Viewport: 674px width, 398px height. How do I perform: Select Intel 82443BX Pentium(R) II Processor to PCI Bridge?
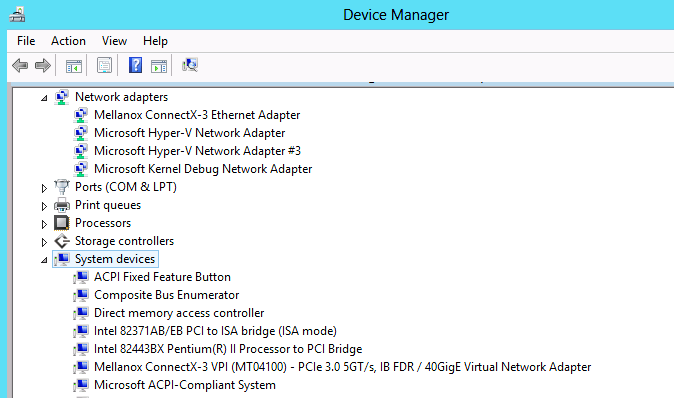point(228,349)
